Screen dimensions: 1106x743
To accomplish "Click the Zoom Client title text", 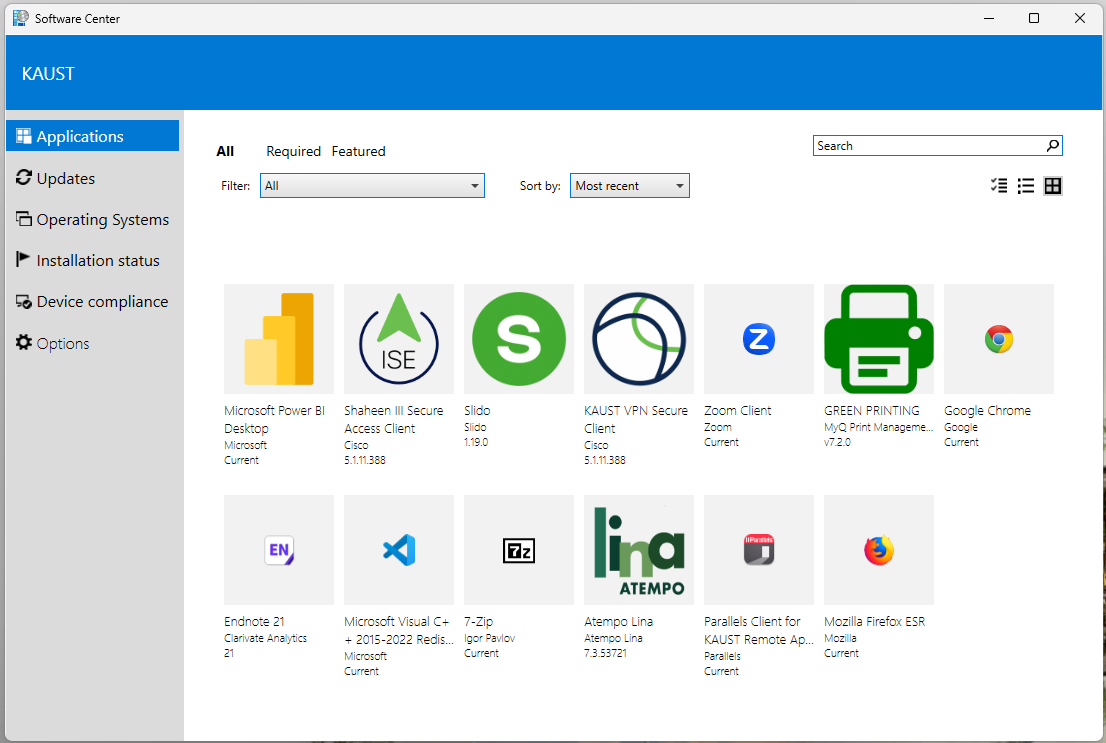I will point(738,411).
